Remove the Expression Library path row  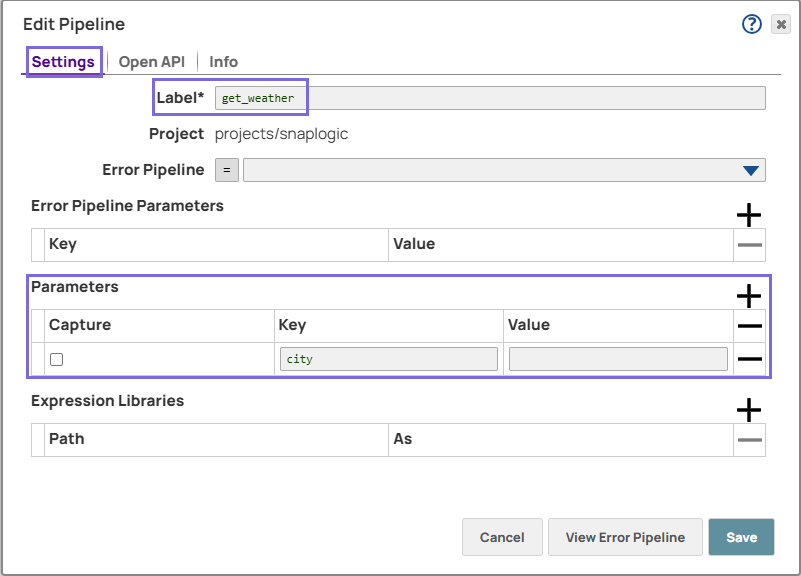point(748,438)
